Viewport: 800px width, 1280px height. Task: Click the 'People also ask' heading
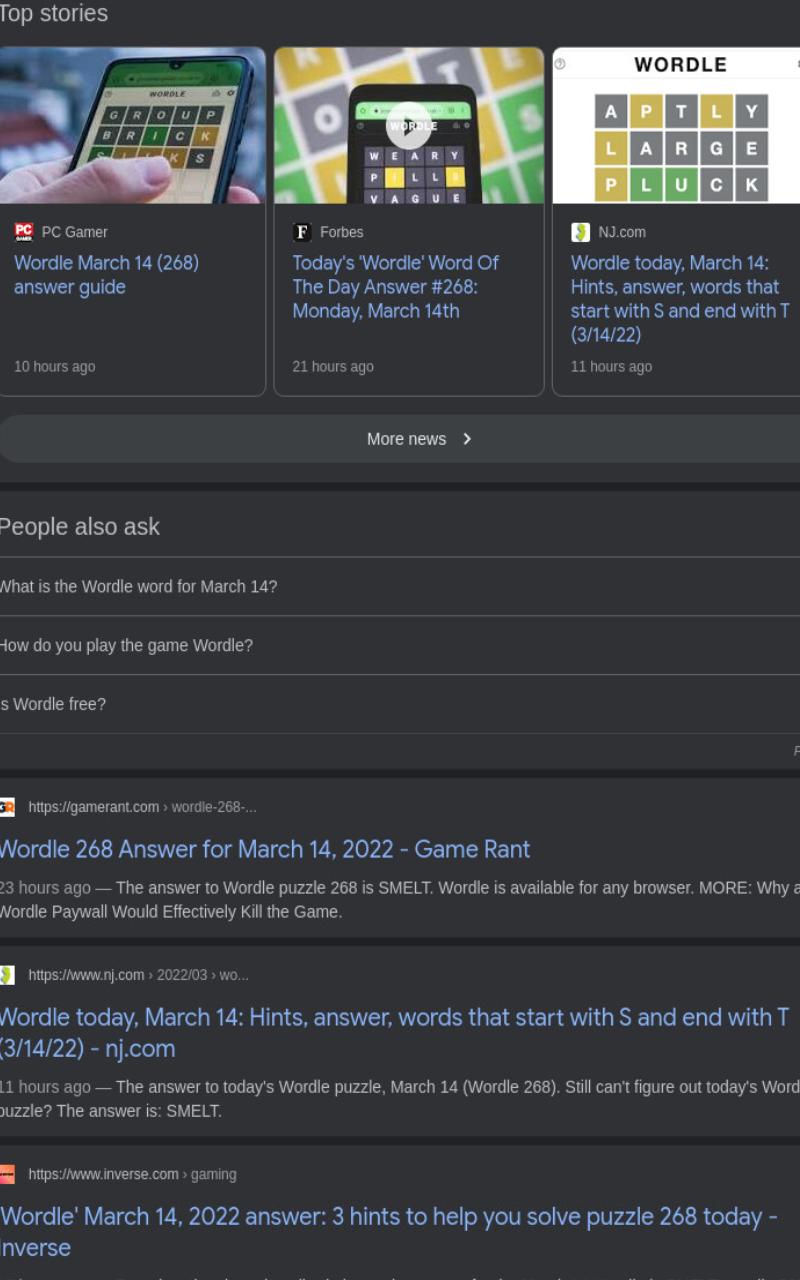click(x=79, y=527)
